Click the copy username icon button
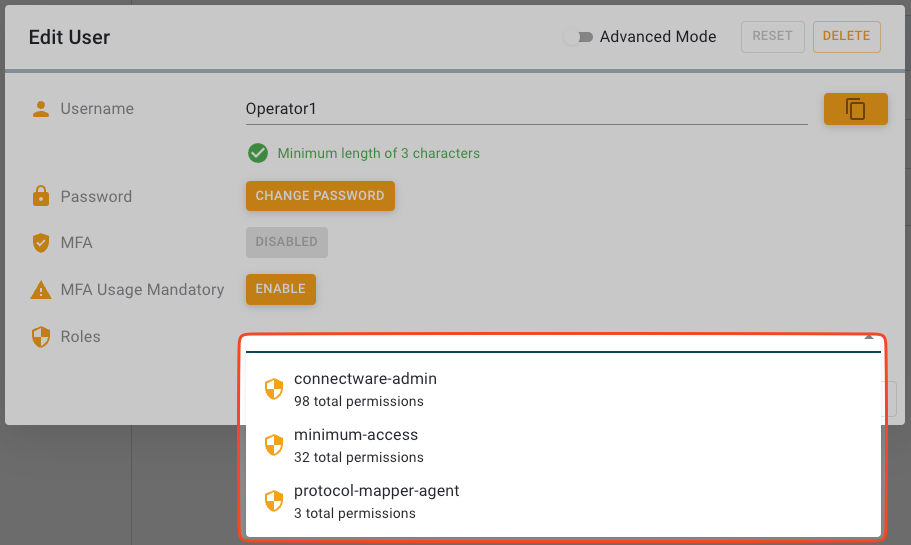The image size is (911, 545). coord(855,109)
